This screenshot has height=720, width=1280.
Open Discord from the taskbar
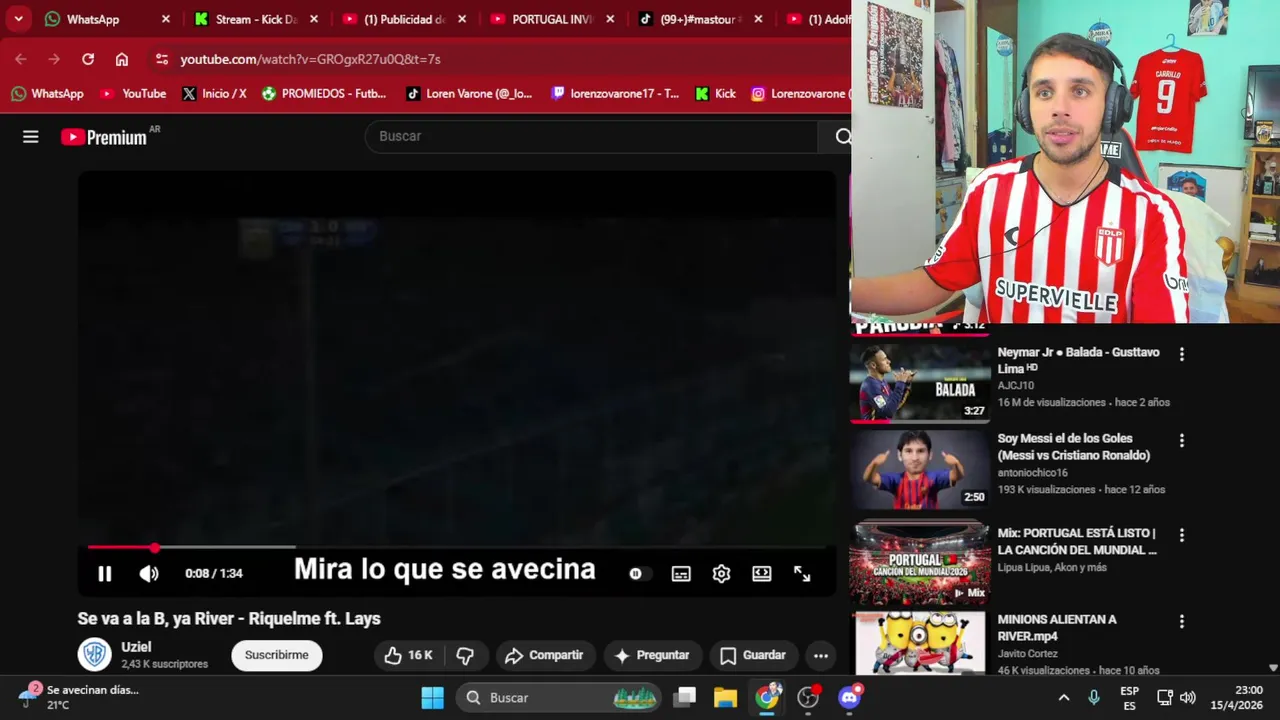click(x=849, y=697)
